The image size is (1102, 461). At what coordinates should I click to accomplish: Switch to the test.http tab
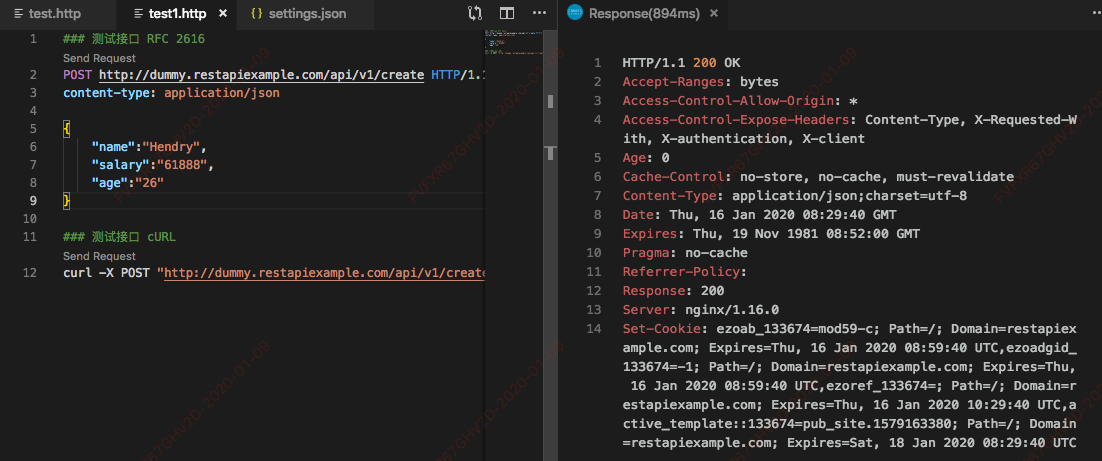[54, 14]
